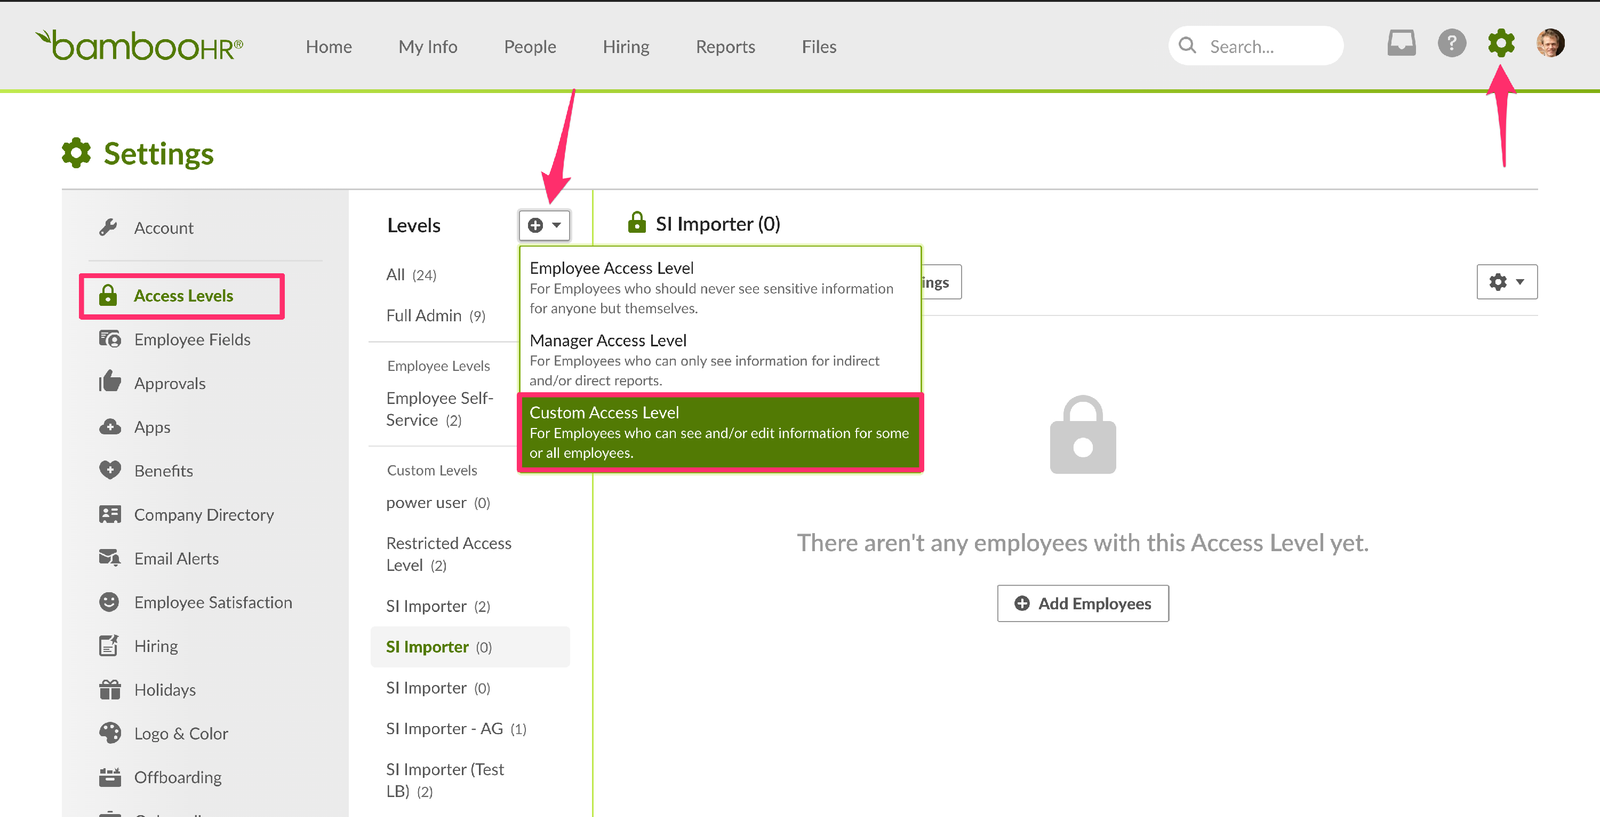The height and width of the screenshot is (817, 1600).
Task: Click the Apps cloud icon
Action: (x=110, y=427)
